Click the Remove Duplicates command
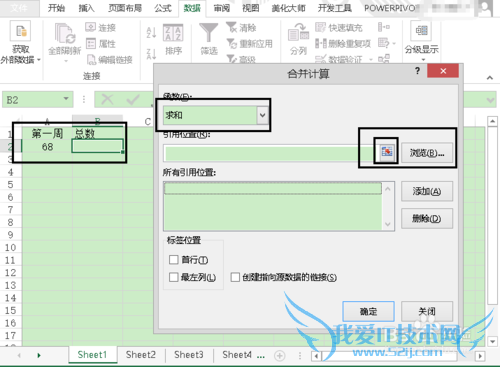500x367 pixels. (x=343, y=44)
